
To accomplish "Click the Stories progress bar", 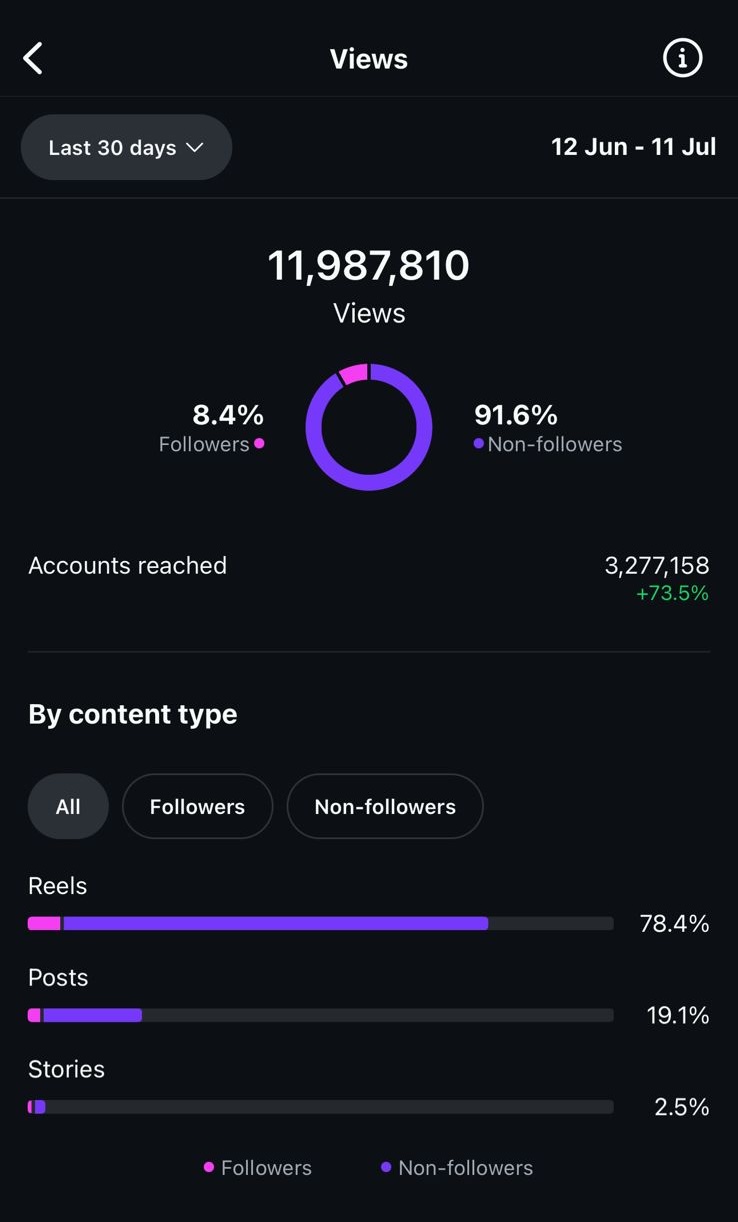I will tap(320, 1107).
